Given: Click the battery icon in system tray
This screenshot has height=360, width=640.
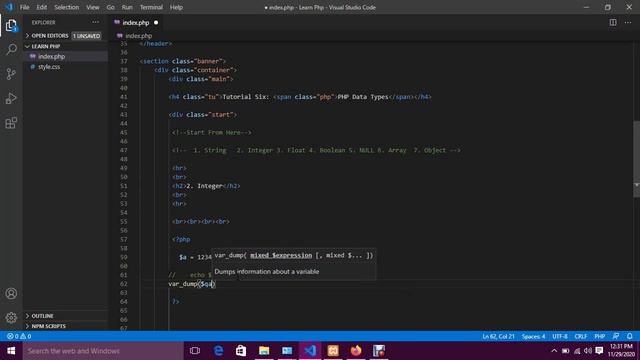Looking at the screenshot, I should (565, 351).
